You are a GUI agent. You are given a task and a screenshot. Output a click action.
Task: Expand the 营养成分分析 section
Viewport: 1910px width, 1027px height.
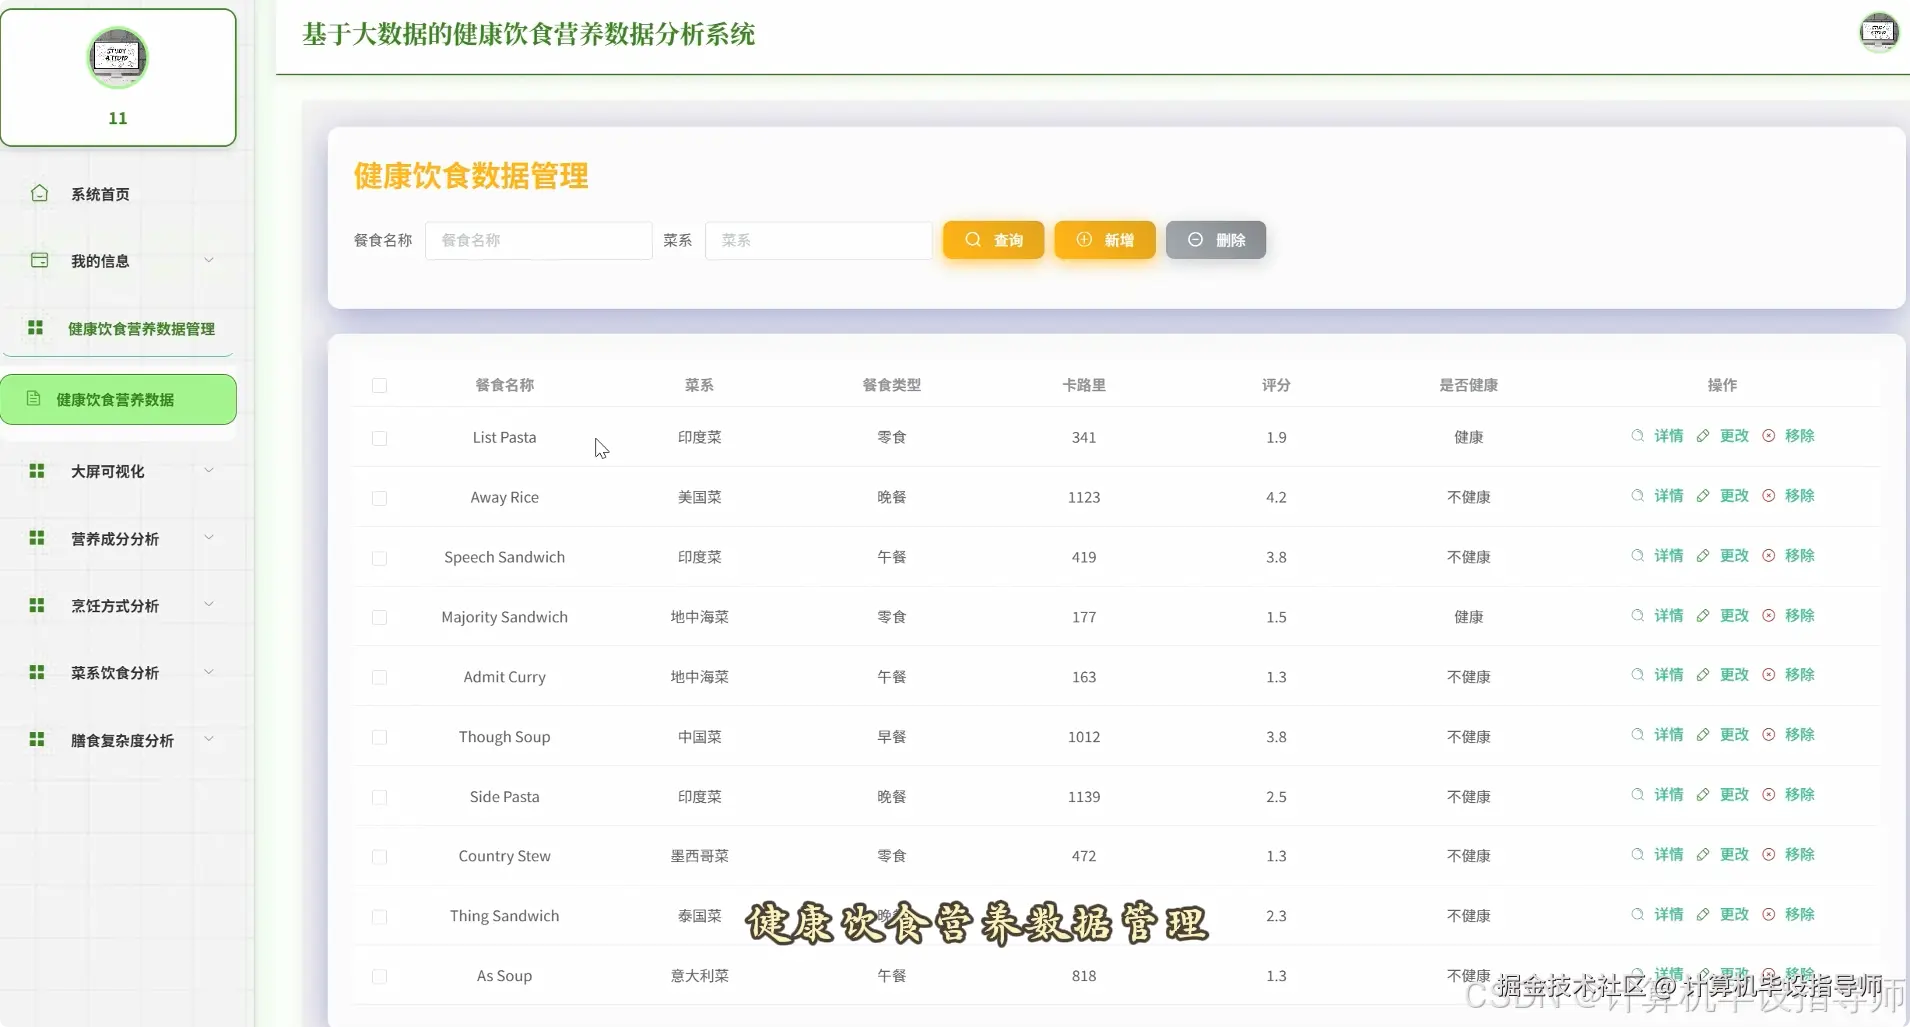[x=208, y=538]
